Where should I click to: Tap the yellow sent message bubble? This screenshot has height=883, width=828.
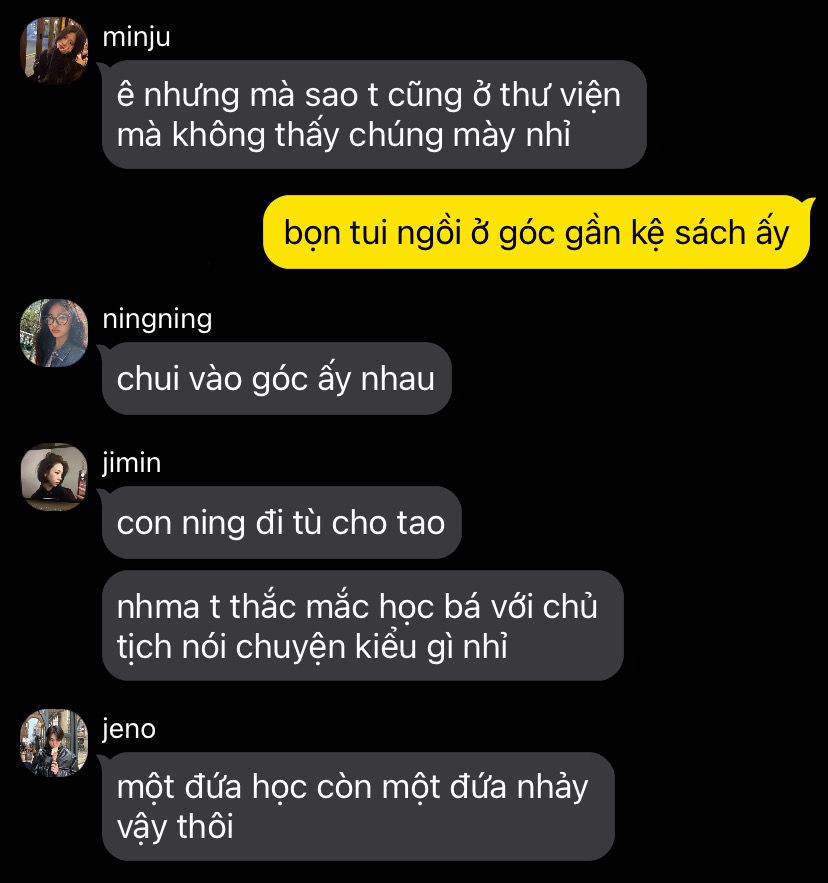coord(536,232)
